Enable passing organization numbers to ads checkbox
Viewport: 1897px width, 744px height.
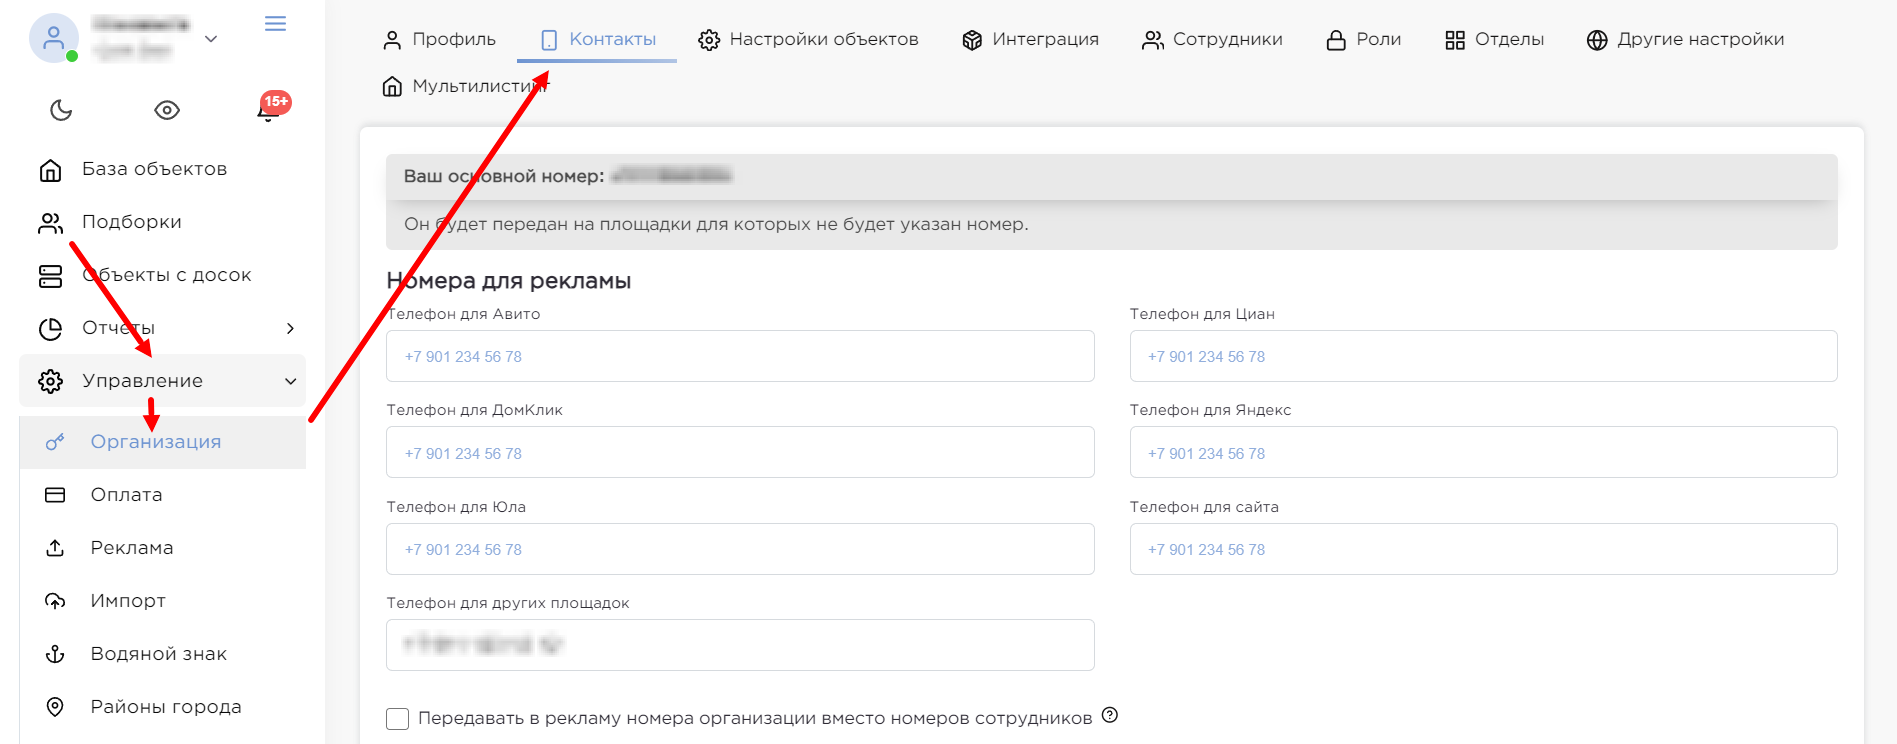(x=398, y=719)
